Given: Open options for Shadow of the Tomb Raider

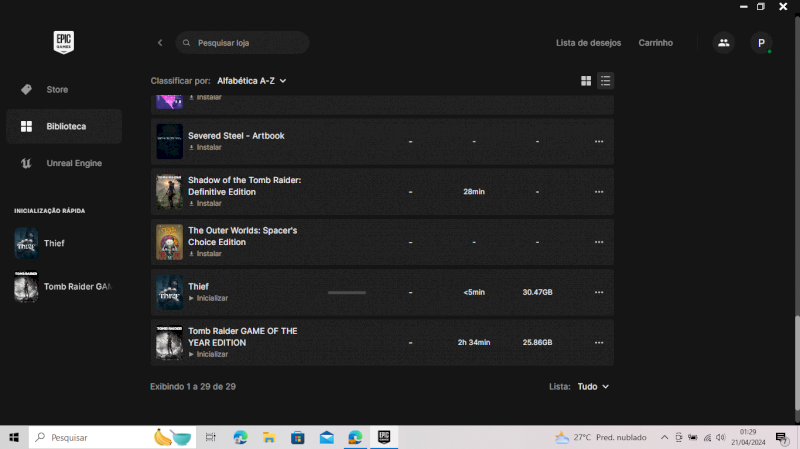Looking at the screenshot, I should tap(599, 192).
